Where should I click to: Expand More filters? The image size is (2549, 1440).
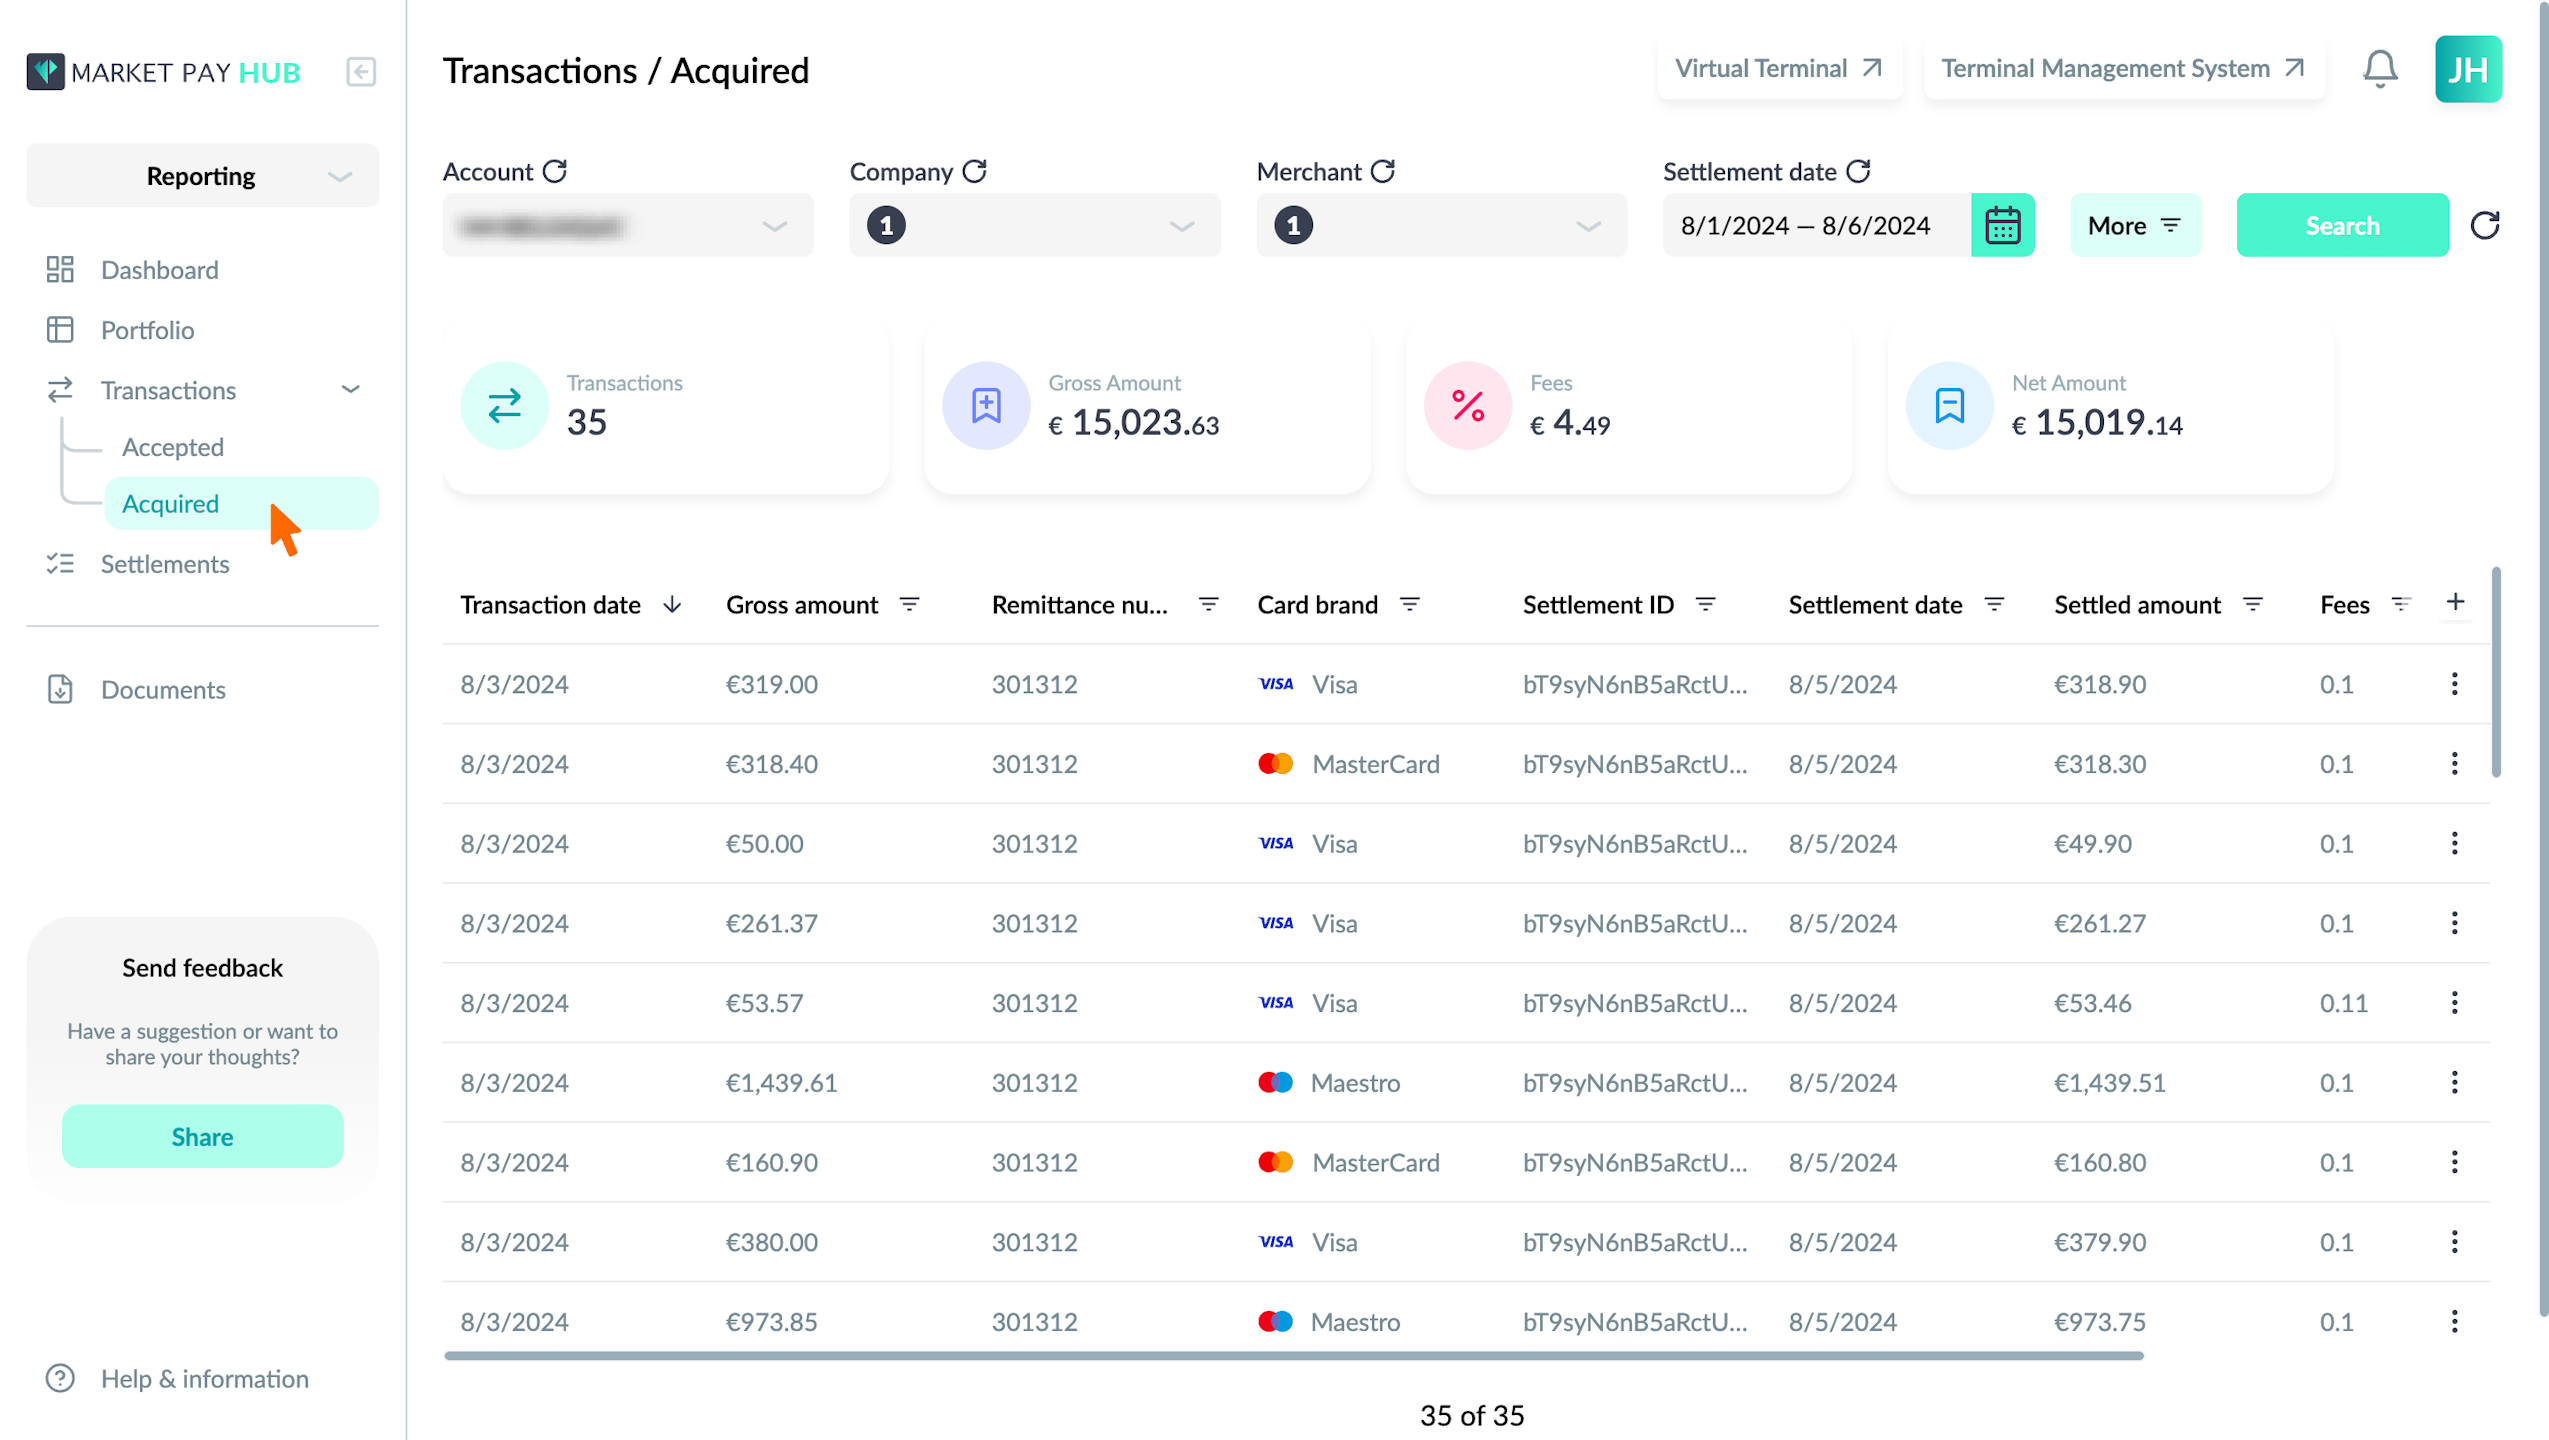pos(2135,226)
